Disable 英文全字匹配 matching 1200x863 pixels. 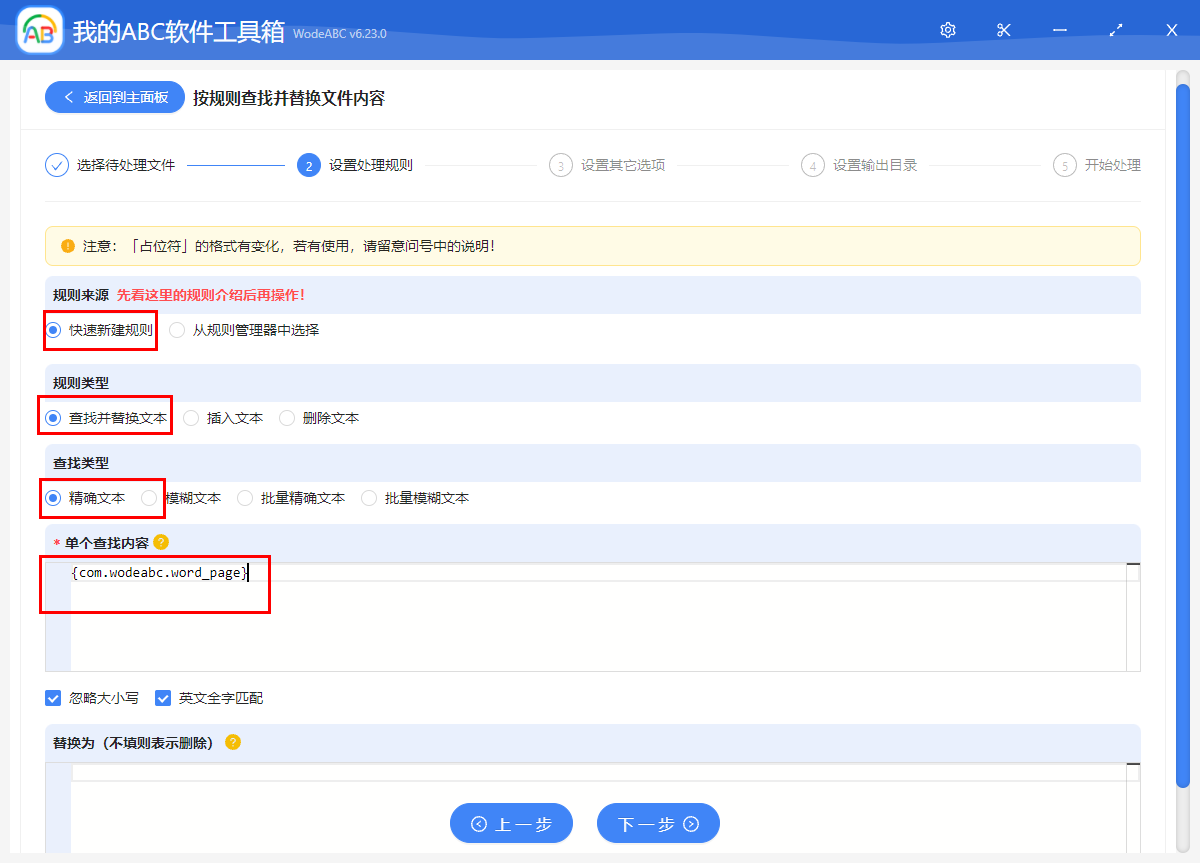pyautogui.click(x=163, y=697)
